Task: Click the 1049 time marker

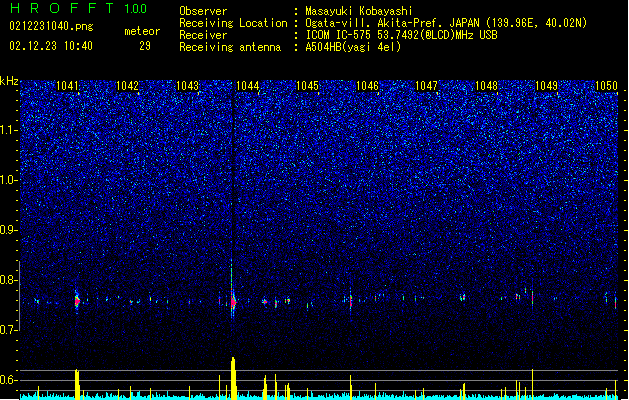Action: (546, 86)
